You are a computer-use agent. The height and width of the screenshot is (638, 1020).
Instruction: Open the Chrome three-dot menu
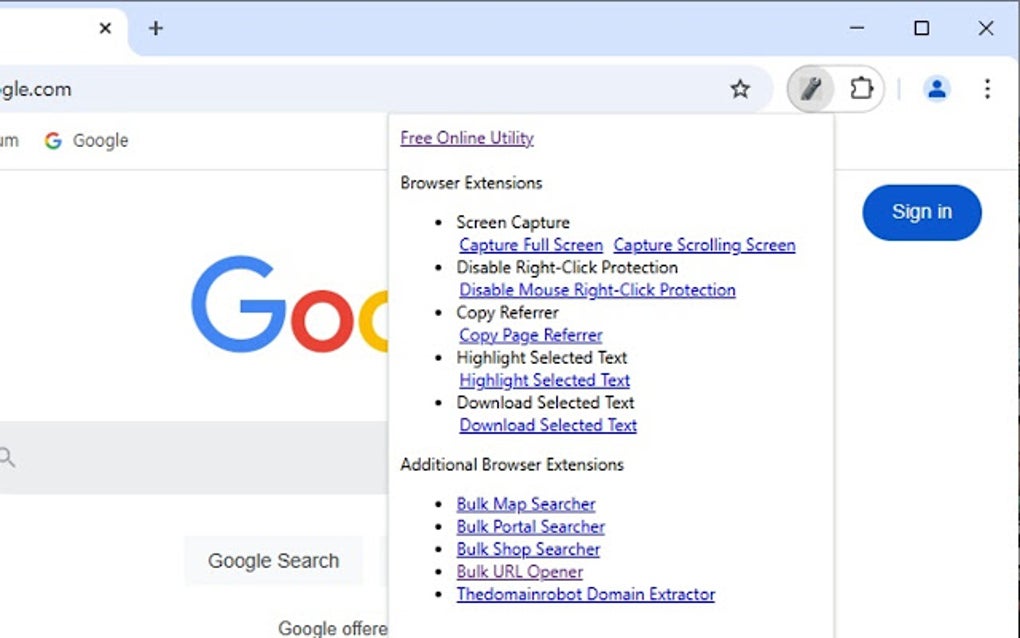click(x=987, y=89)
